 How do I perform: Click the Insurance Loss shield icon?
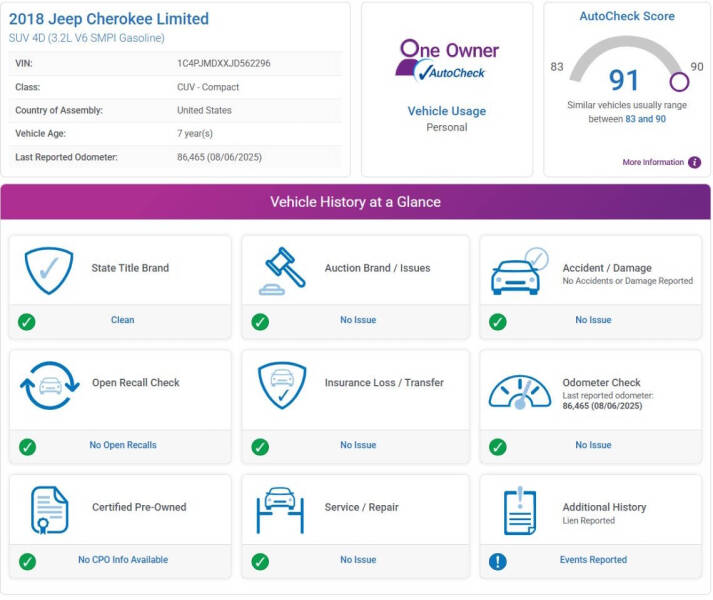[282, 385]
